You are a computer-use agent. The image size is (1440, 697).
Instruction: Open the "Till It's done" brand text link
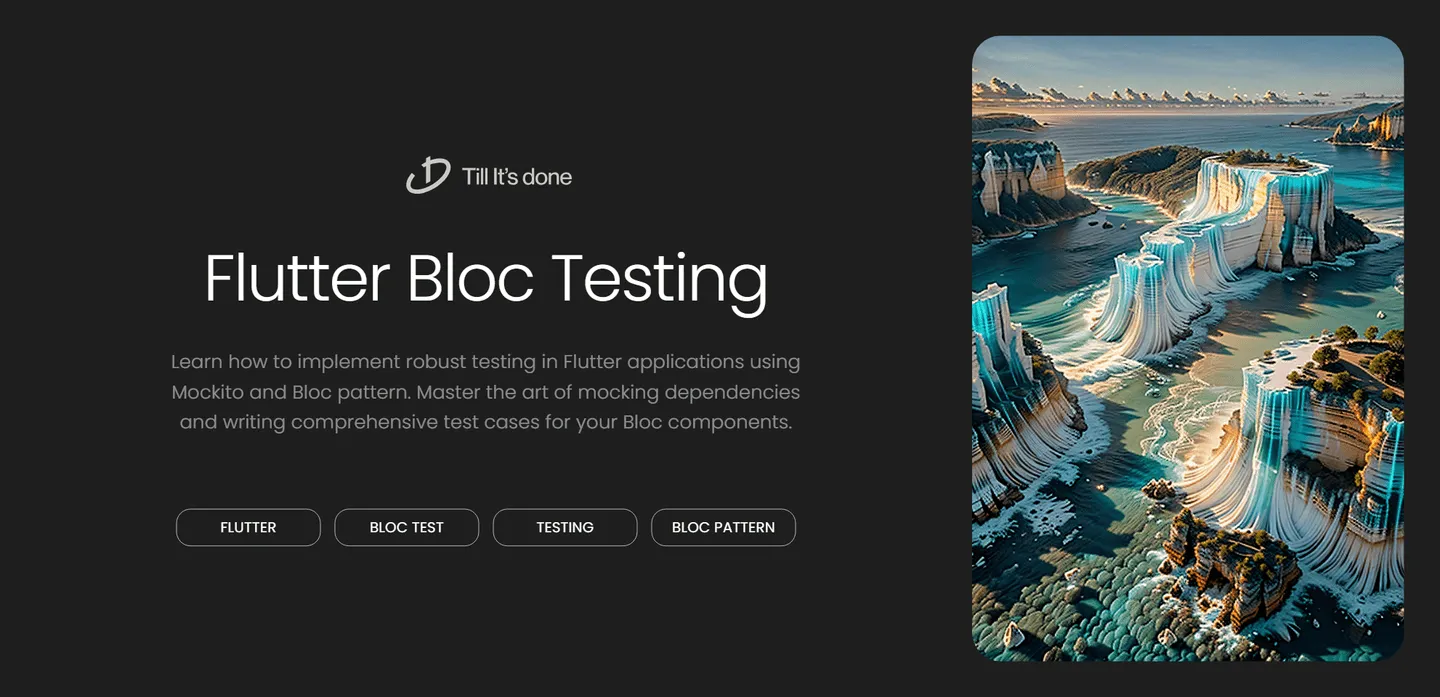point(516,177)
